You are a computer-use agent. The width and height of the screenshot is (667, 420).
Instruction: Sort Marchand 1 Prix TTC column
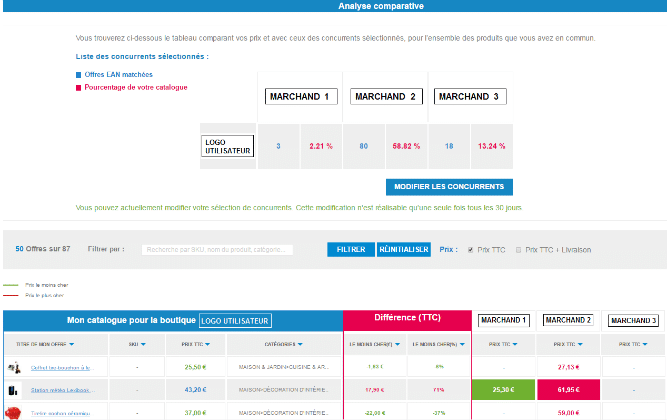point(504,344)
